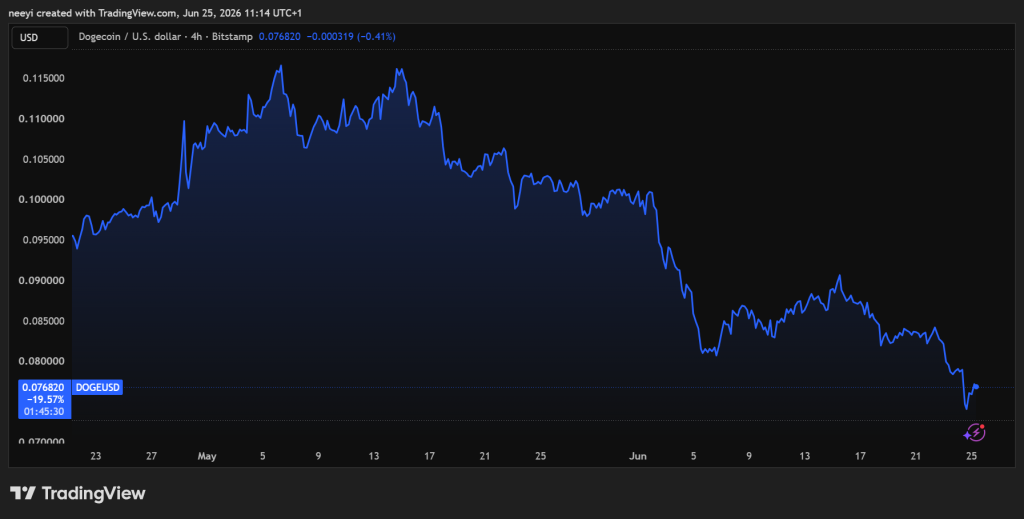Click the May label on time axis
This screenshot has width=1024, height=519.
click(x=206, y=456)
